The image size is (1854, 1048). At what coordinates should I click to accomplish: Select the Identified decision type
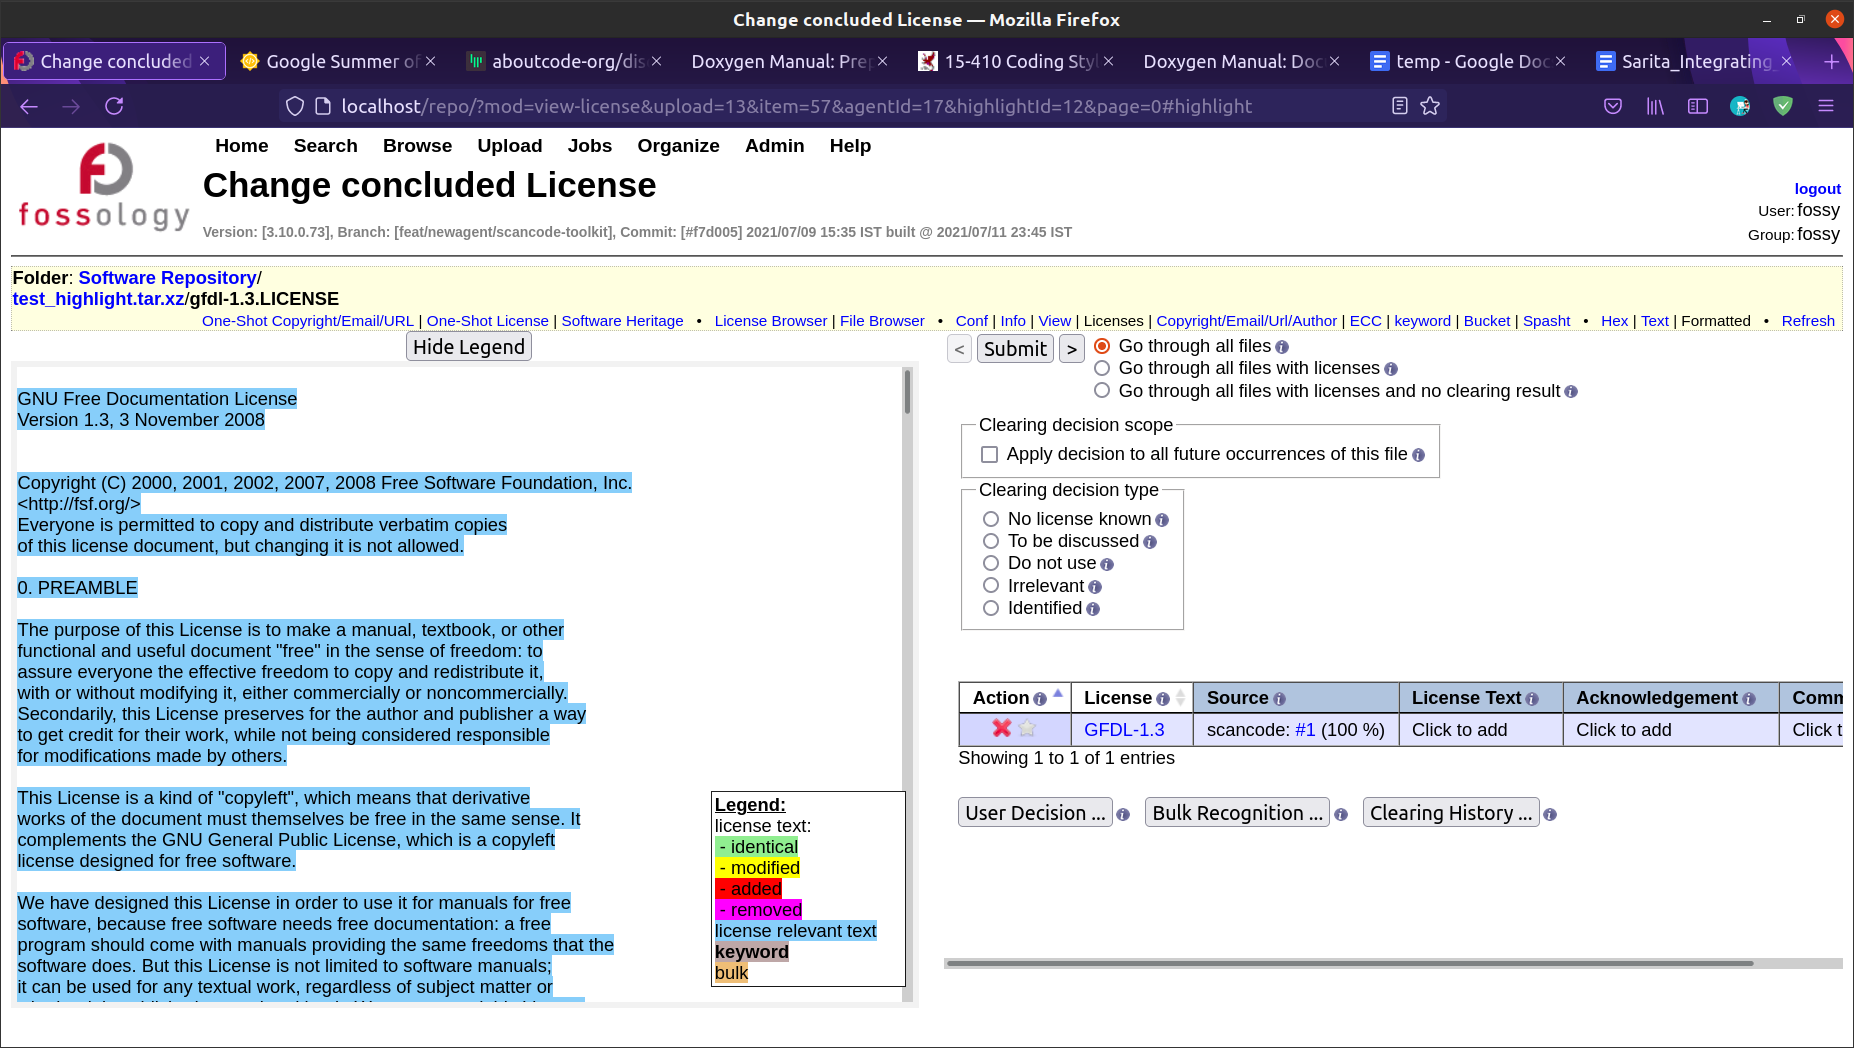[991, 608]
